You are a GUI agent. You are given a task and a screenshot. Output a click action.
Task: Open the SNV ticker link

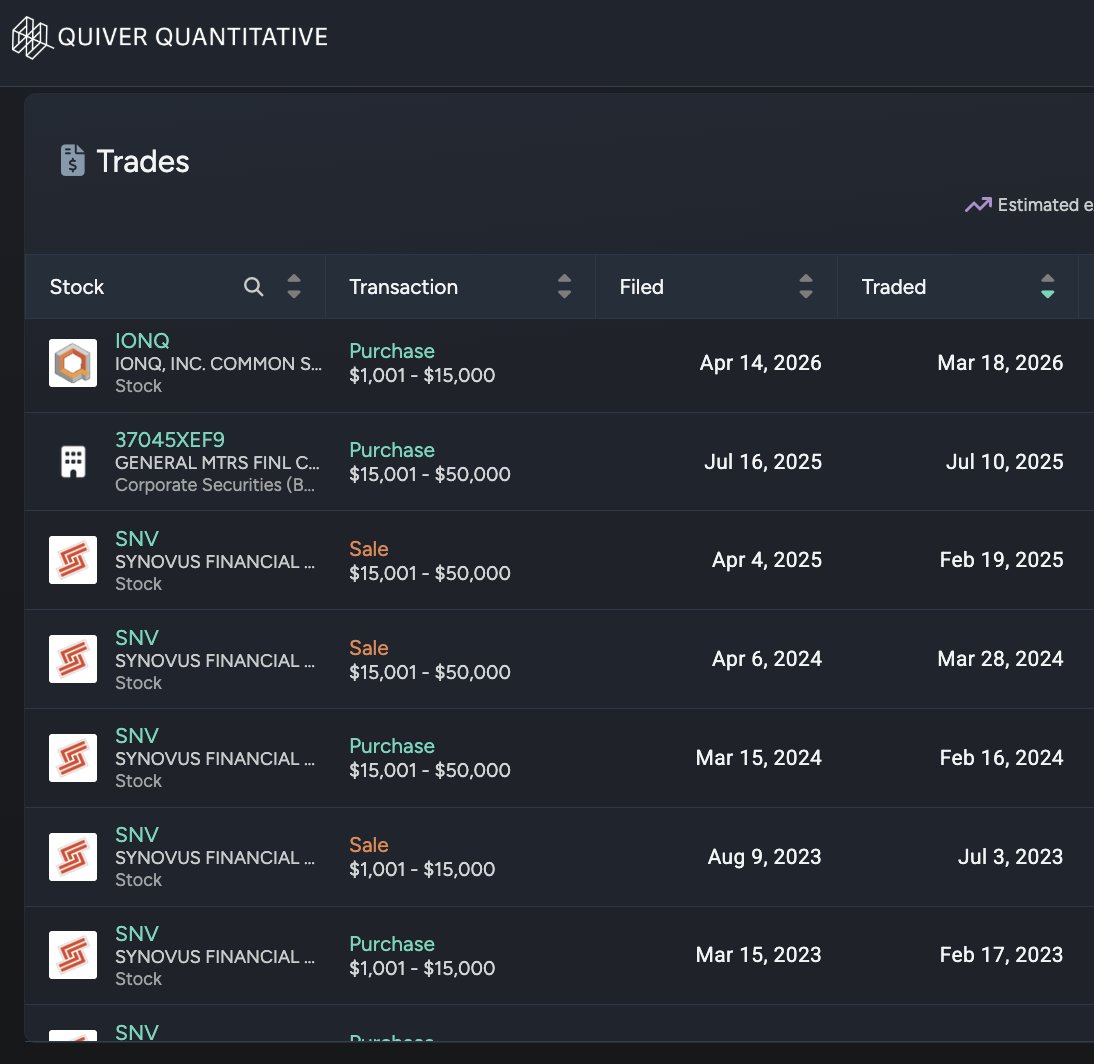136,539
